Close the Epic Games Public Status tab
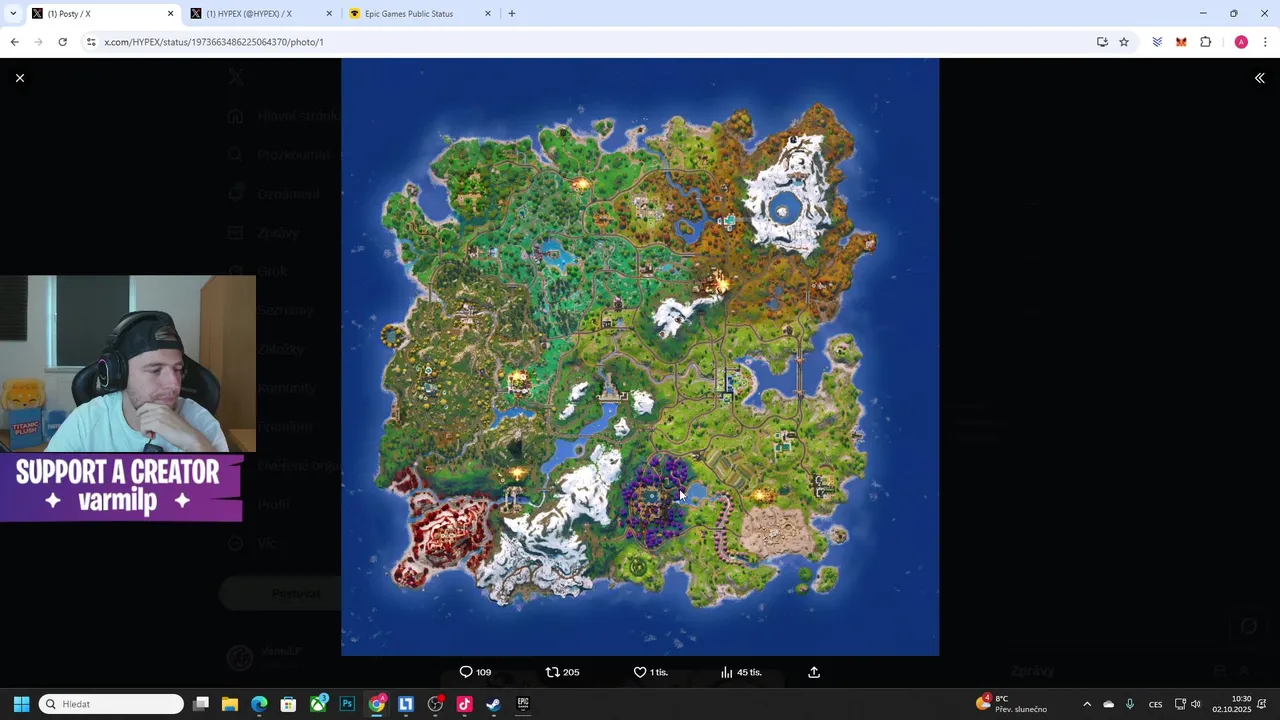1280x720 pixels. point(488,14)
